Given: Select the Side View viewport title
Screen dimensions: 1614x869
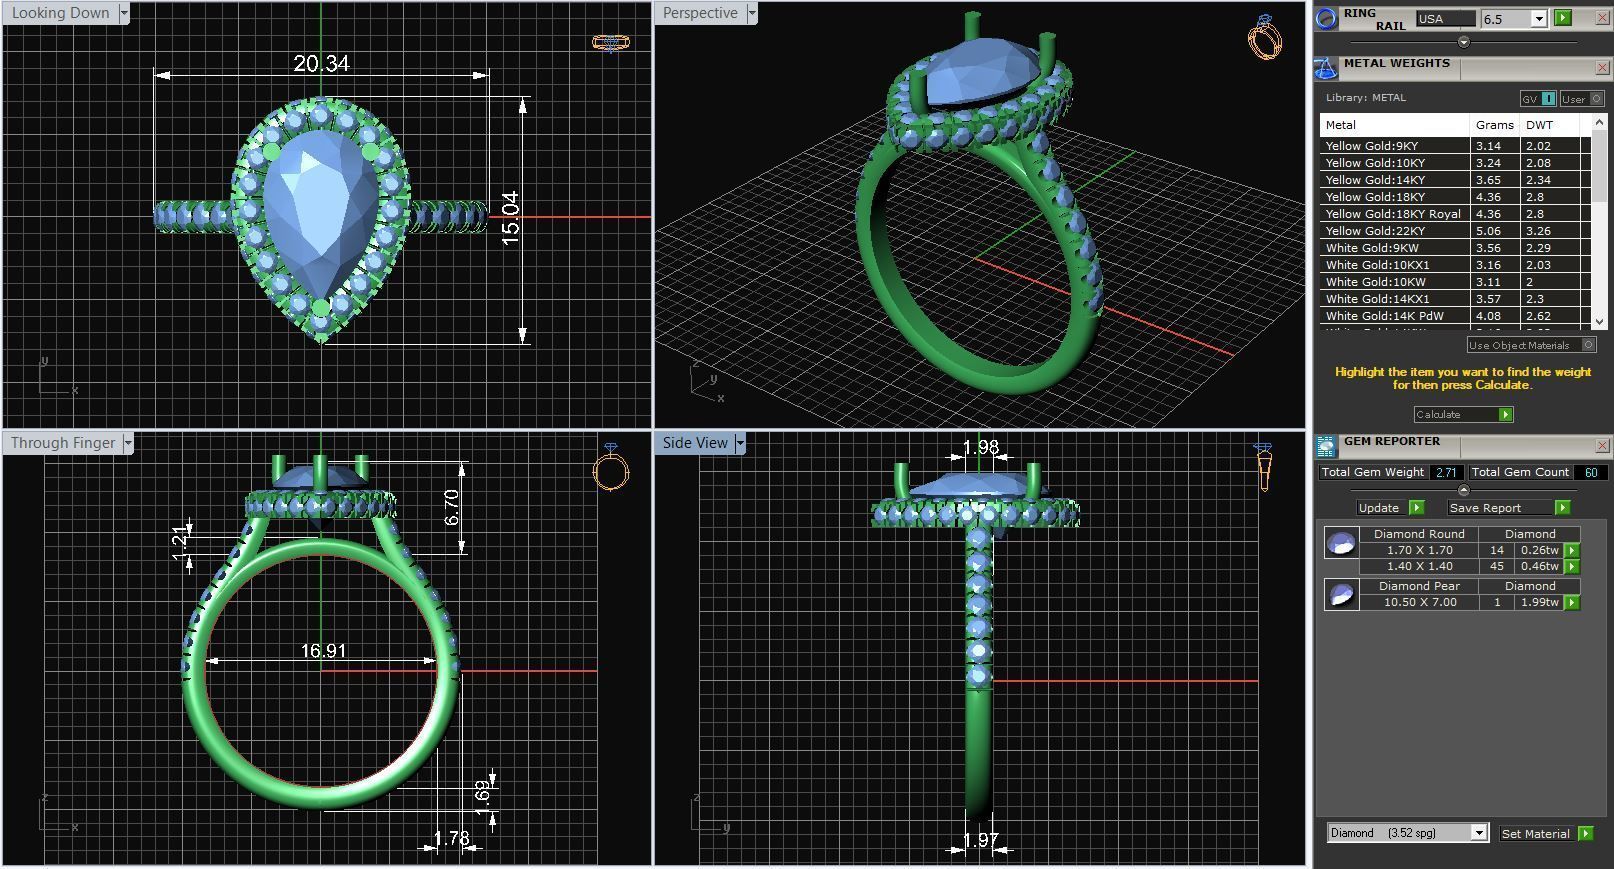Looking at the screenshot, I should 695,443.
